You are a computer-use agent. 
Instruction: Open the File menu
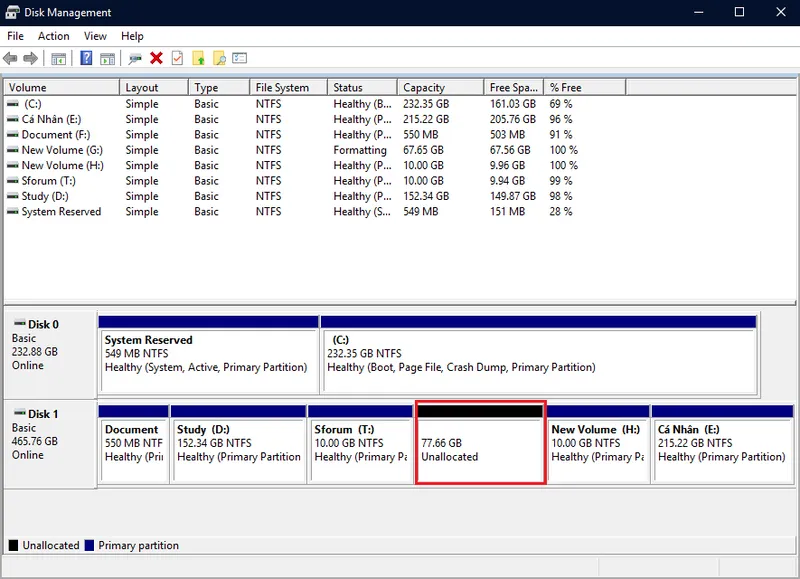(15, 36)
